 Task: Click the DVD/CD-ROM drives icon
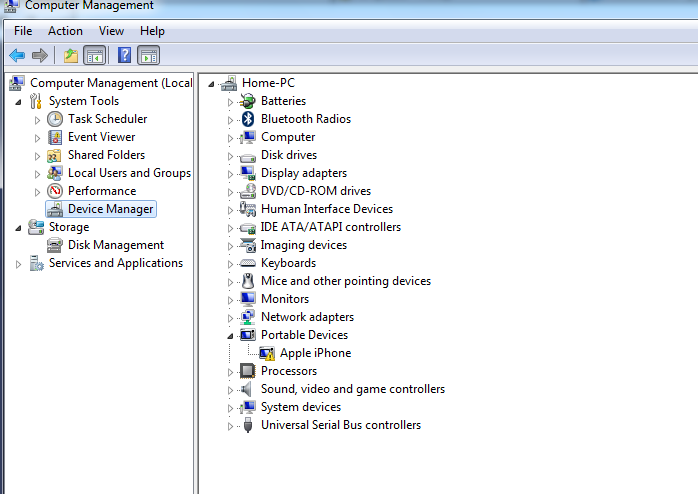coord(248,191)
